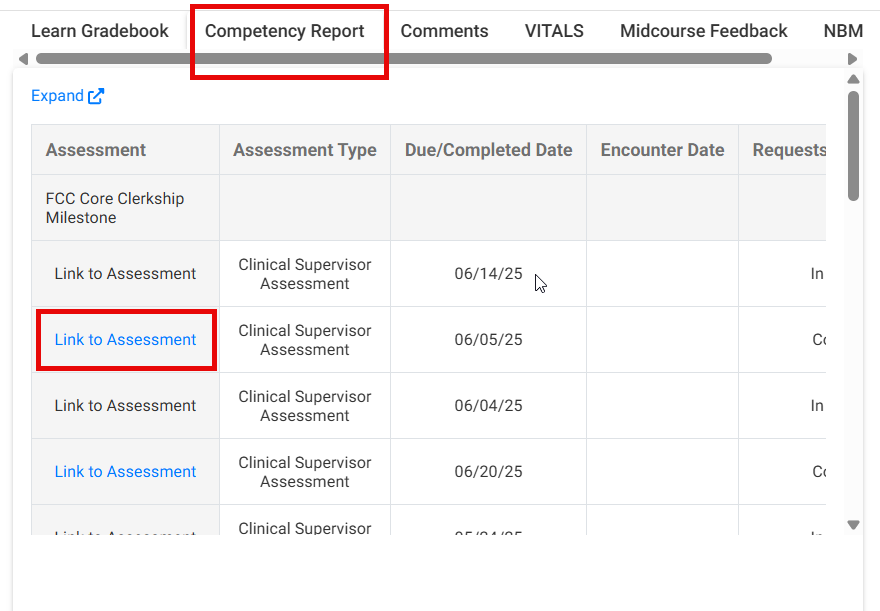The width and height of the screenshot is (880, 611).
Task: Click the Expand external-link icon
Action: (x=96, y=96)
